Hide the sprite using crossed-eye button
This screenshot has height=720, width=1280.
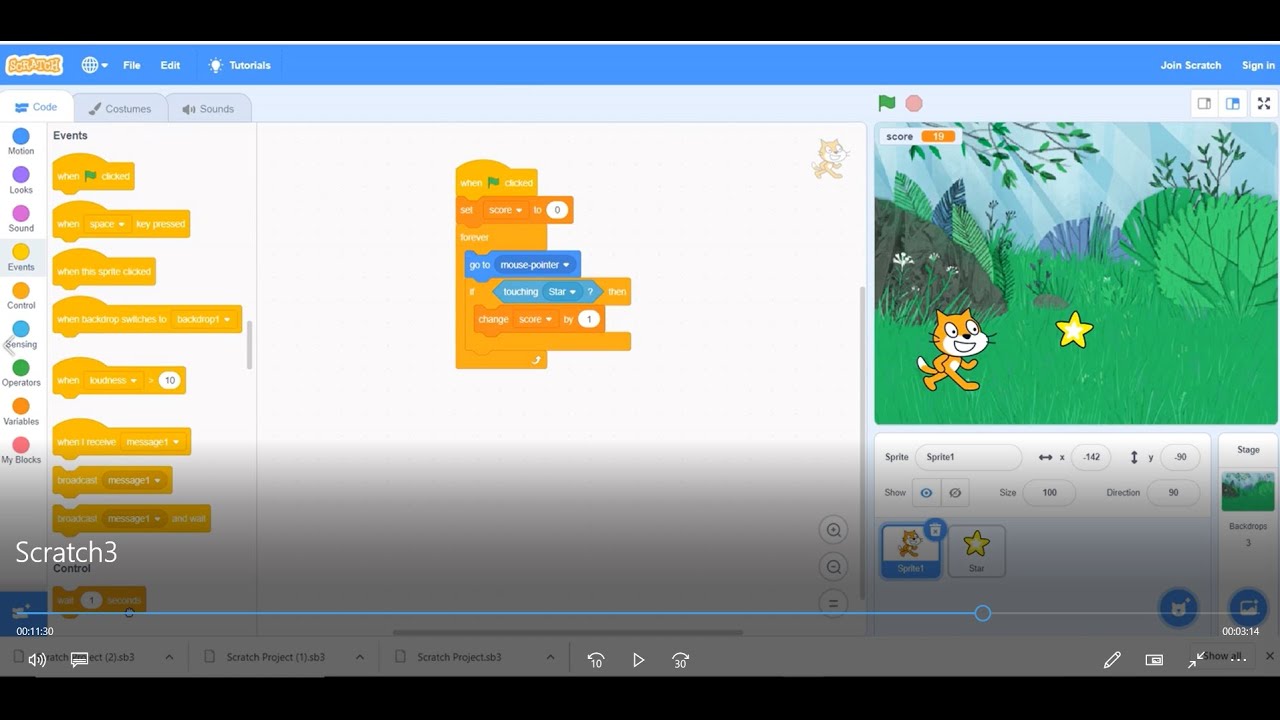point(955,493)
